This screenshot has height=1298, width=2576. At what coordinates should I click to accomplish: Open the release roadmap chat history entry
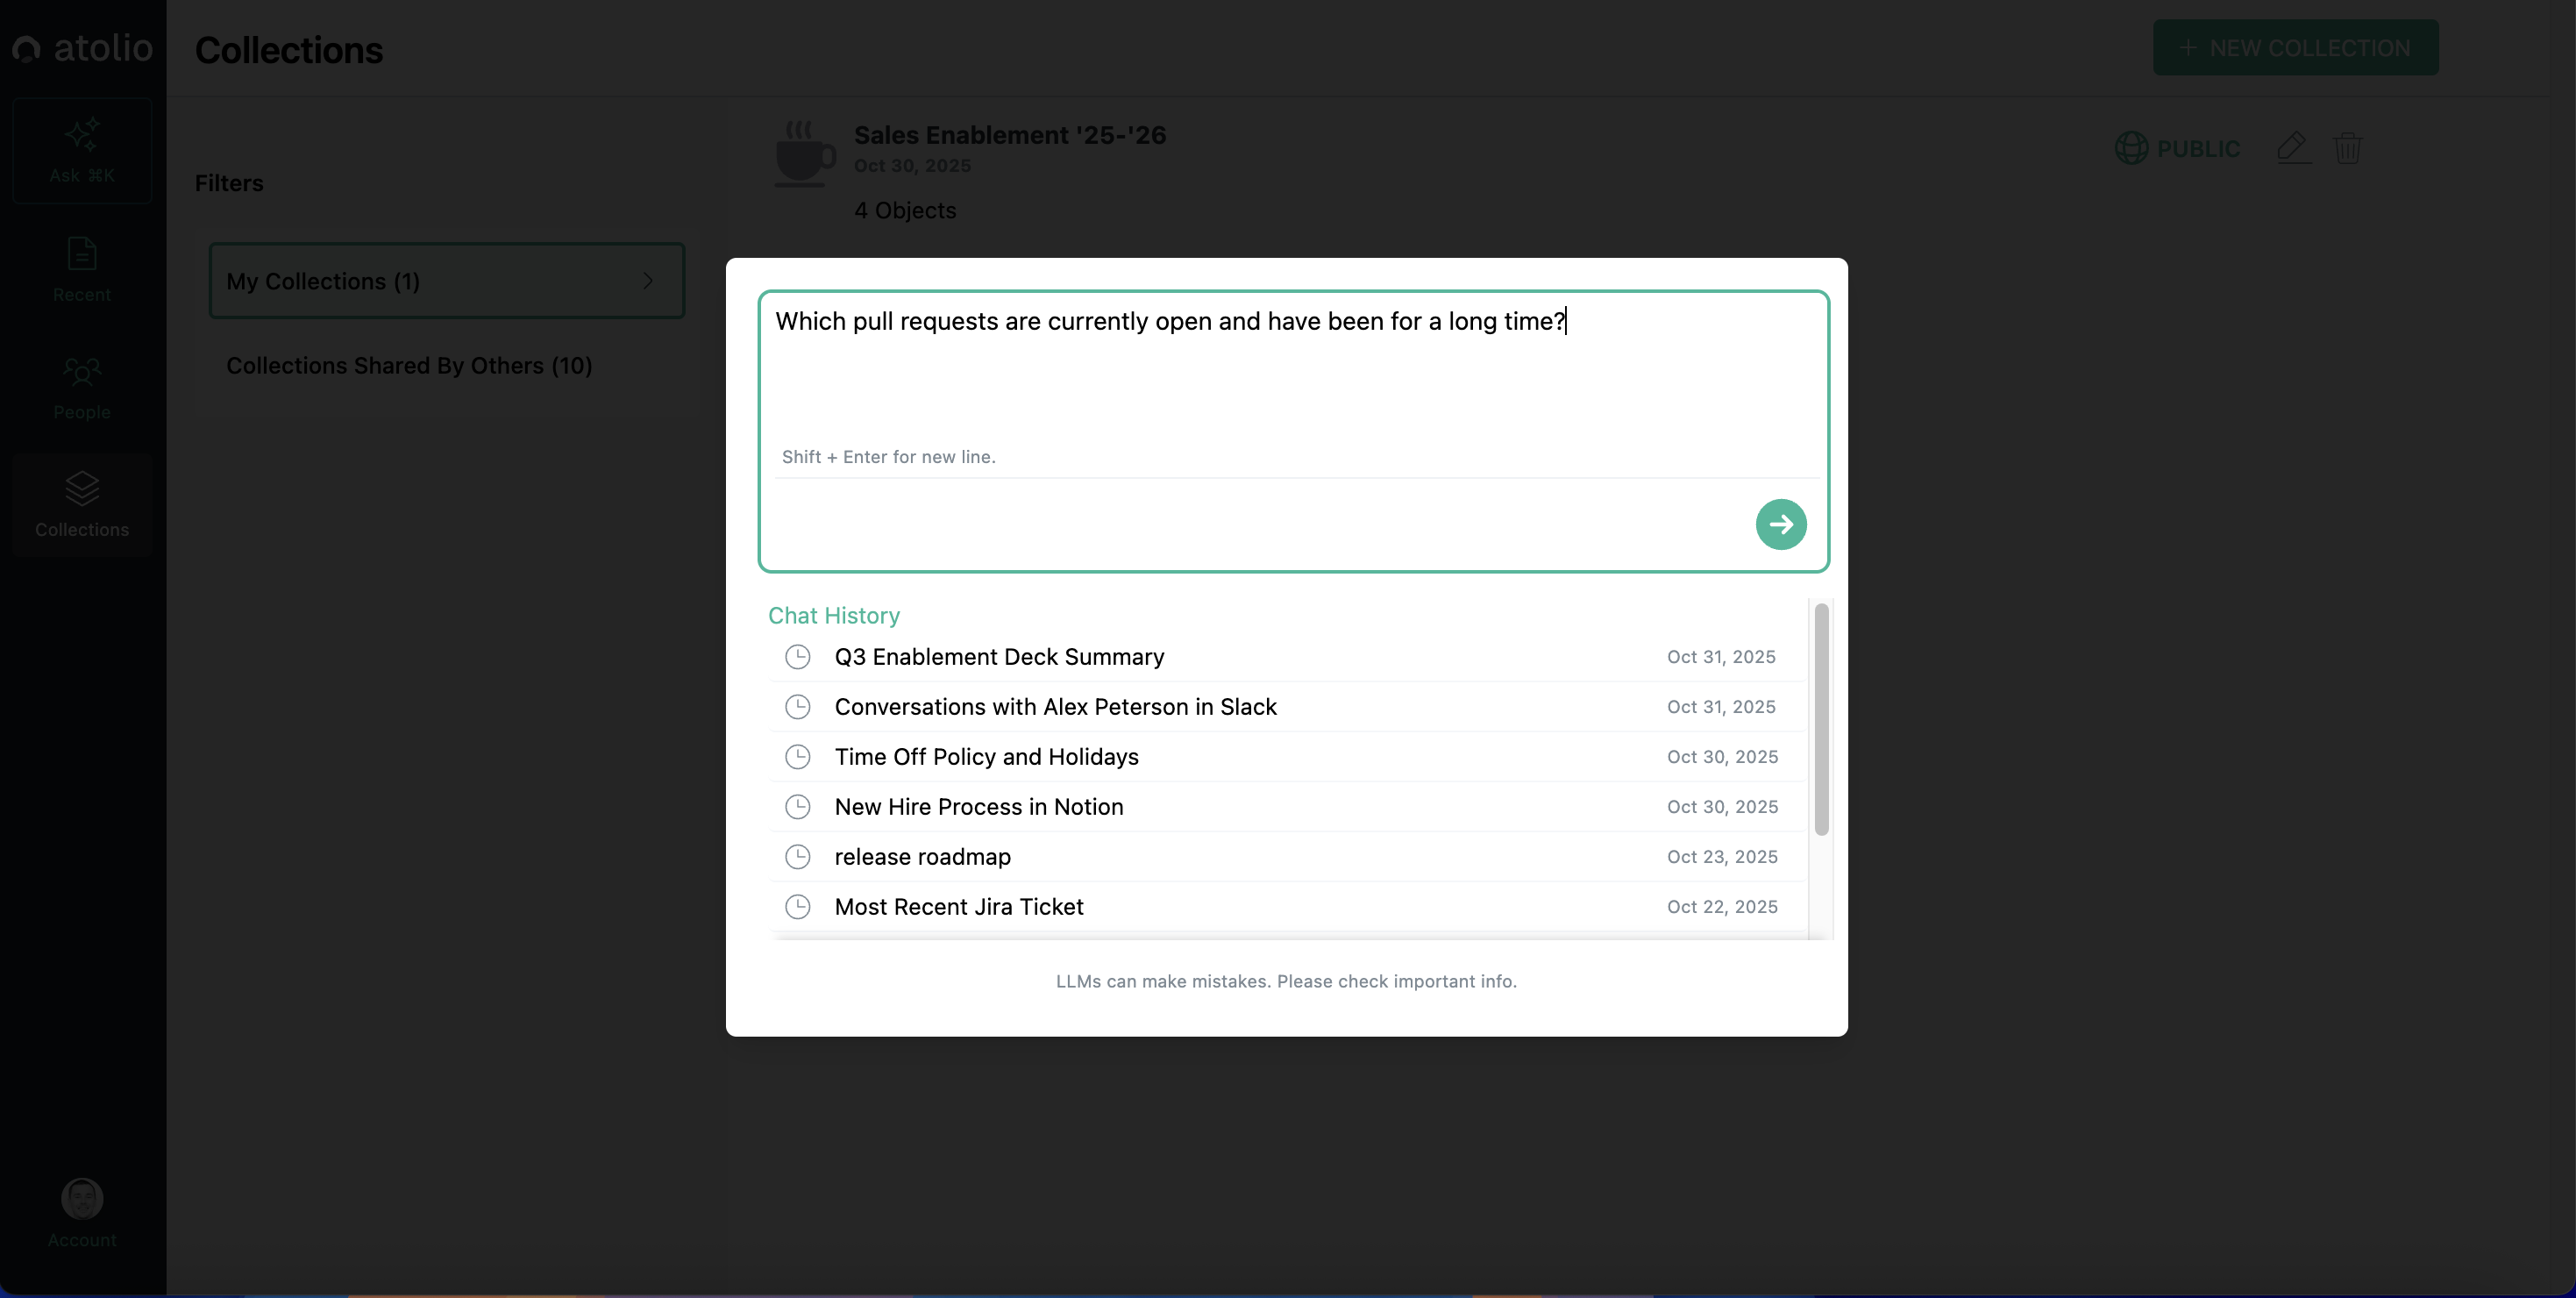click(922, 857)
